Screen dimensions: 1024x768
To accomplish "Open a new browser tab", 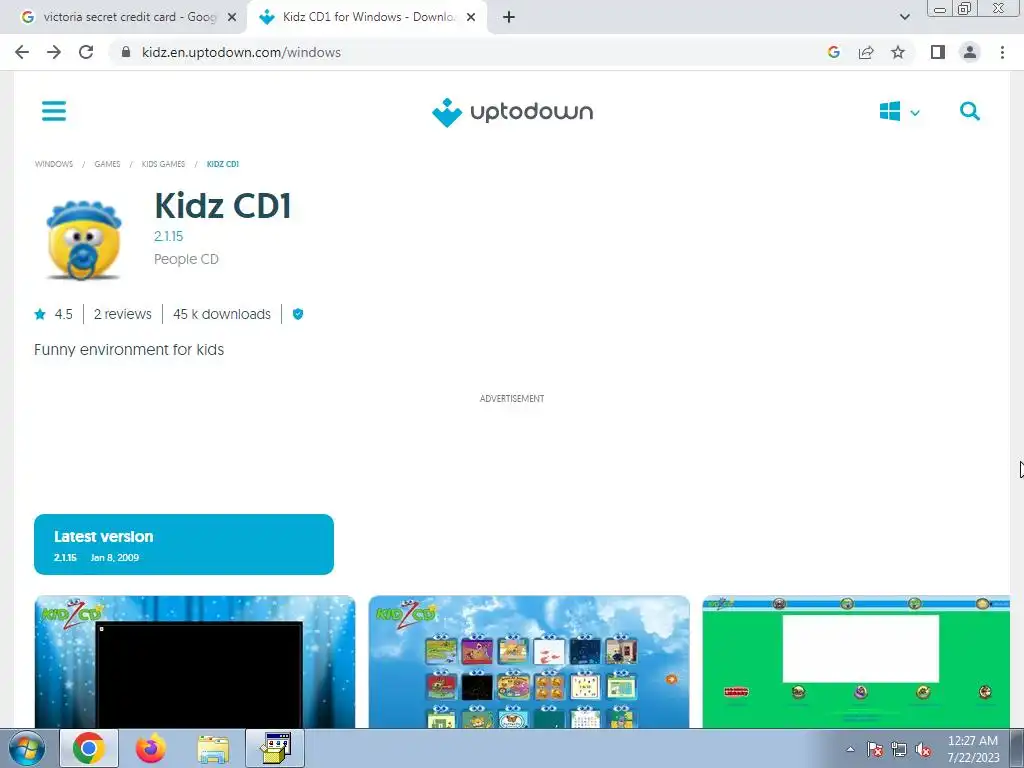I will [509, 17].
